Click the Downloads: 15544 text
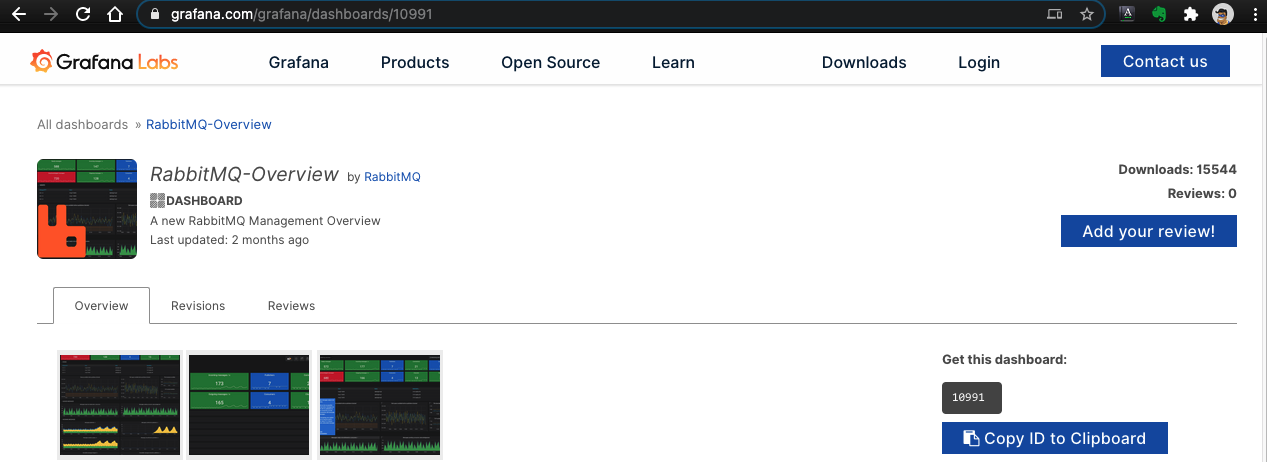1267x462 pixels. 1177,170
